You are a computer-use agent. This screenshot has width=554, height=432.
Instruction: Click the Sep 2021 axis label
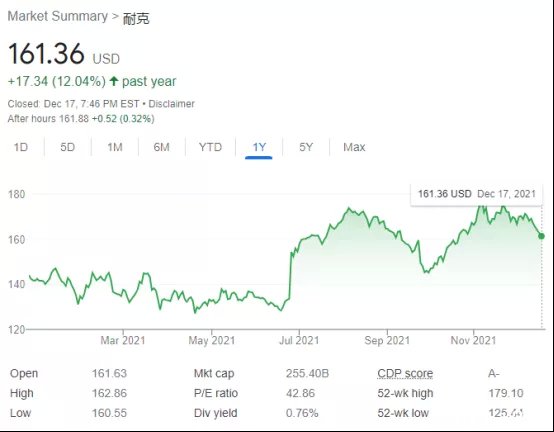[x=387, y=341]
